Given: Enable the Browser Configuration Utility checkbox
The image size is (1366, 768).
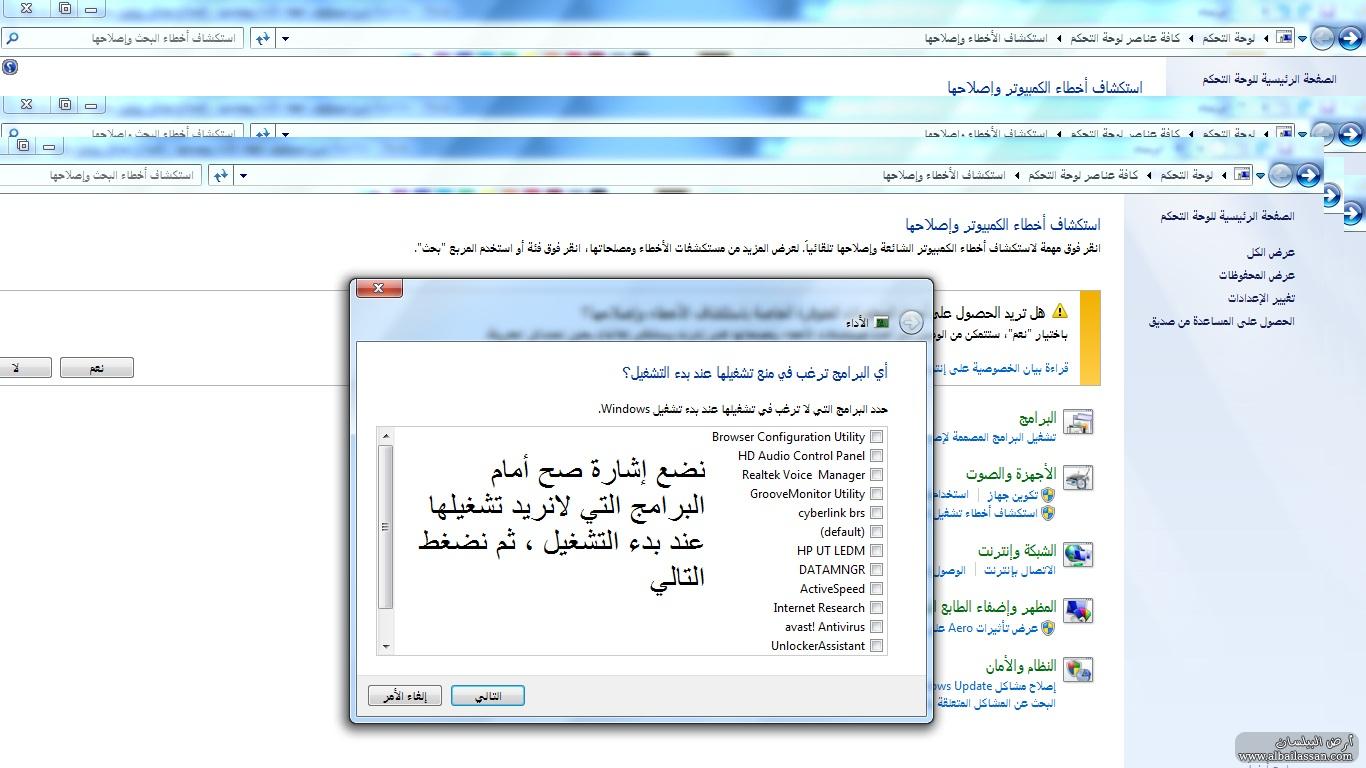Looking at the screenshot, I should 876,437.
